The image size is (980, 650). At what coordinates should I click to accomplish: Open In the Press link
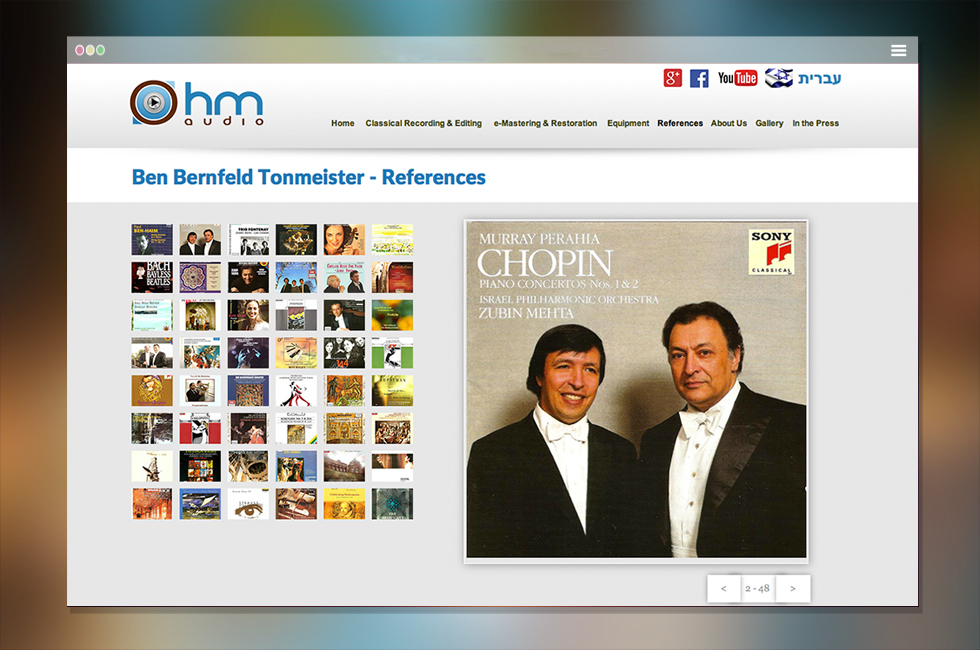click(816, 123)
